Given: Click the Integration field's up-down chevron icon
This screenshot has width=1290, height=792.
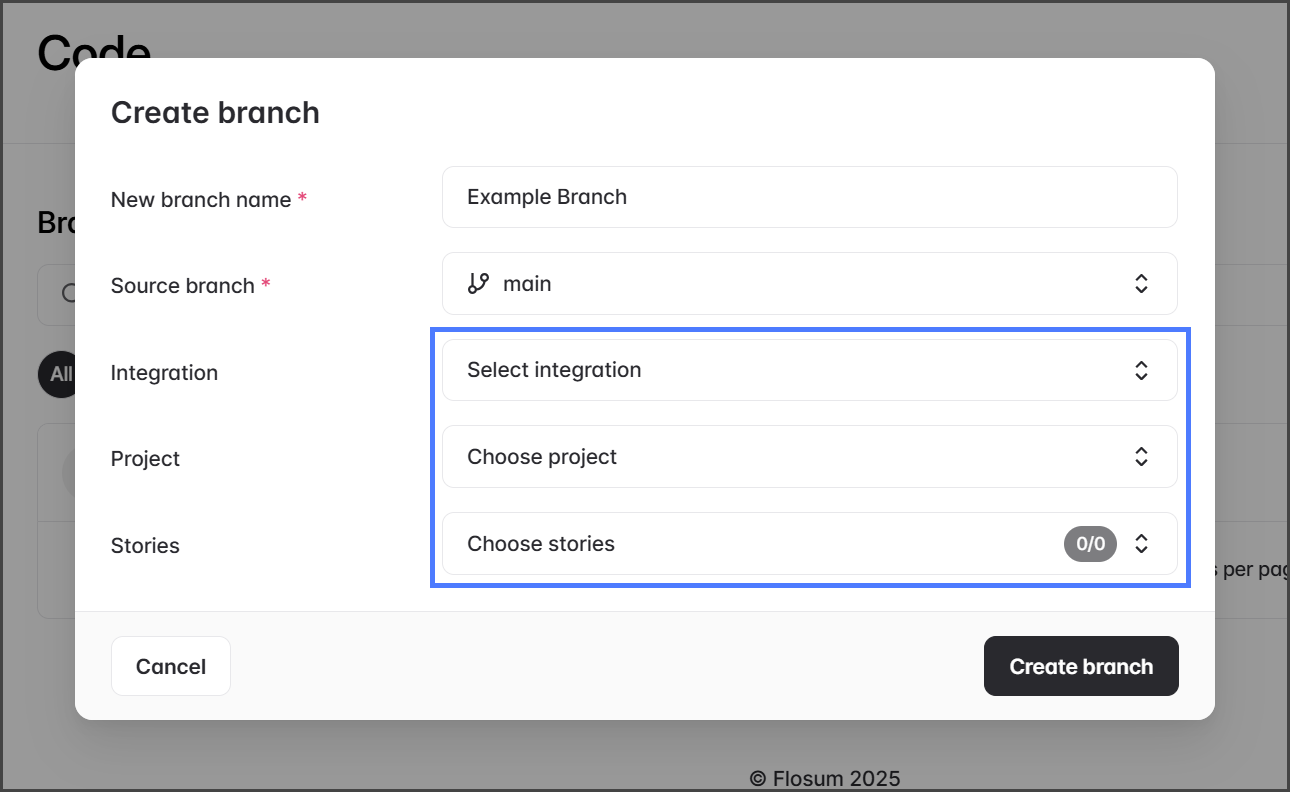Looking at the screenshot, I should click(1141, 370).
